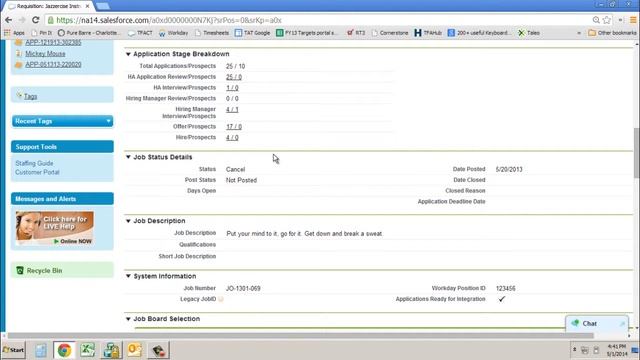Open the RT3 bookmark
Image resolution: width=640 pixels, height=360 pixels.
point(356,33)
